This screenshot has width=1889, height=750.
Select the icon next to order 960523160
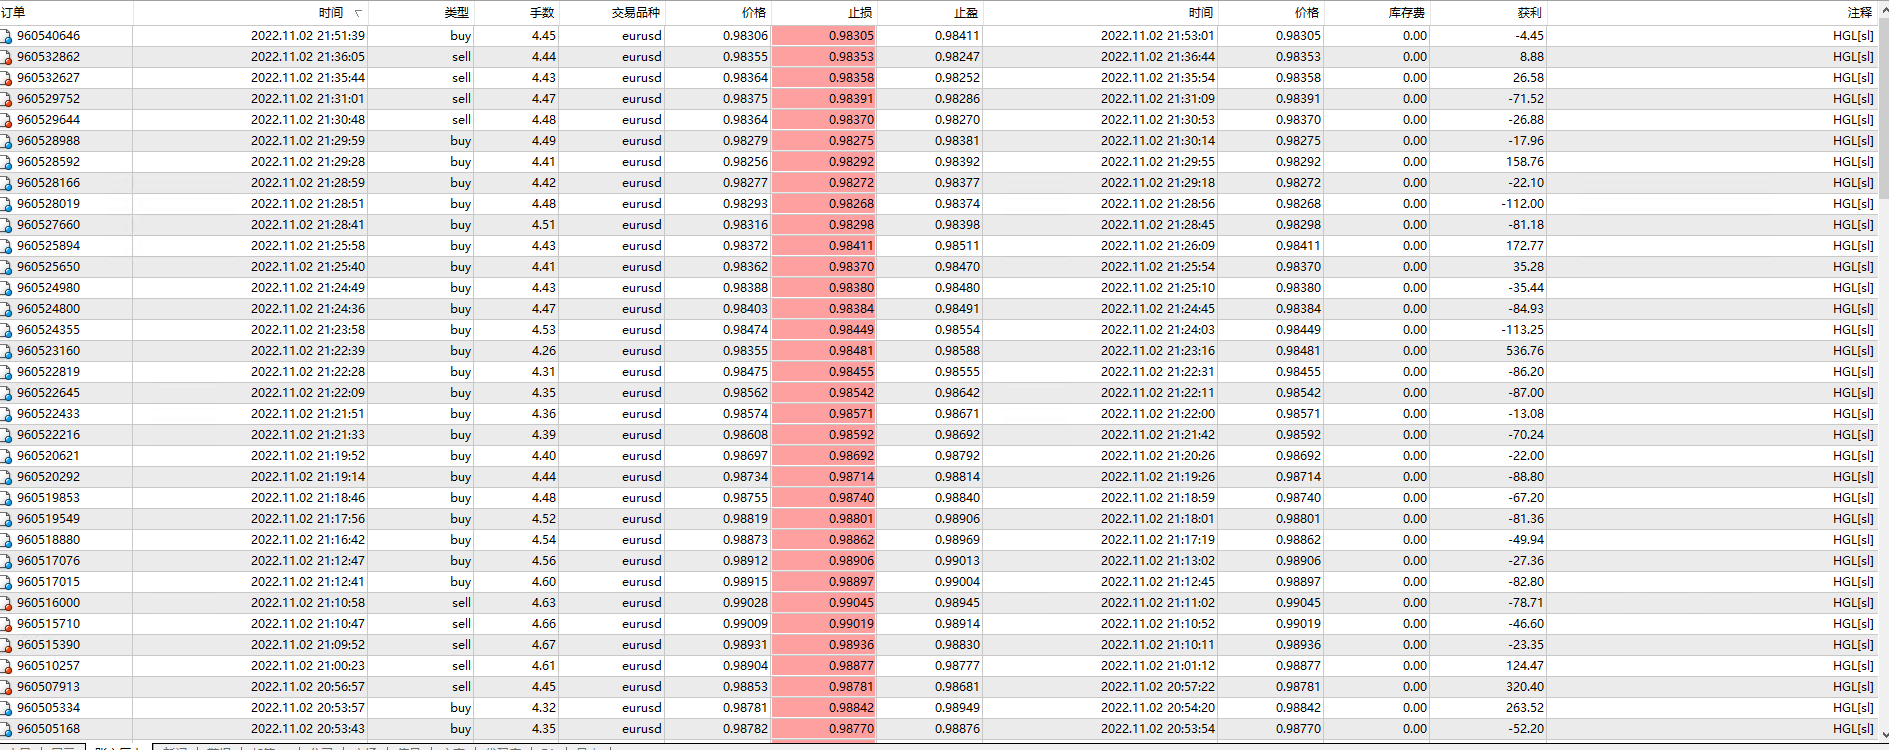click(6, 351)
